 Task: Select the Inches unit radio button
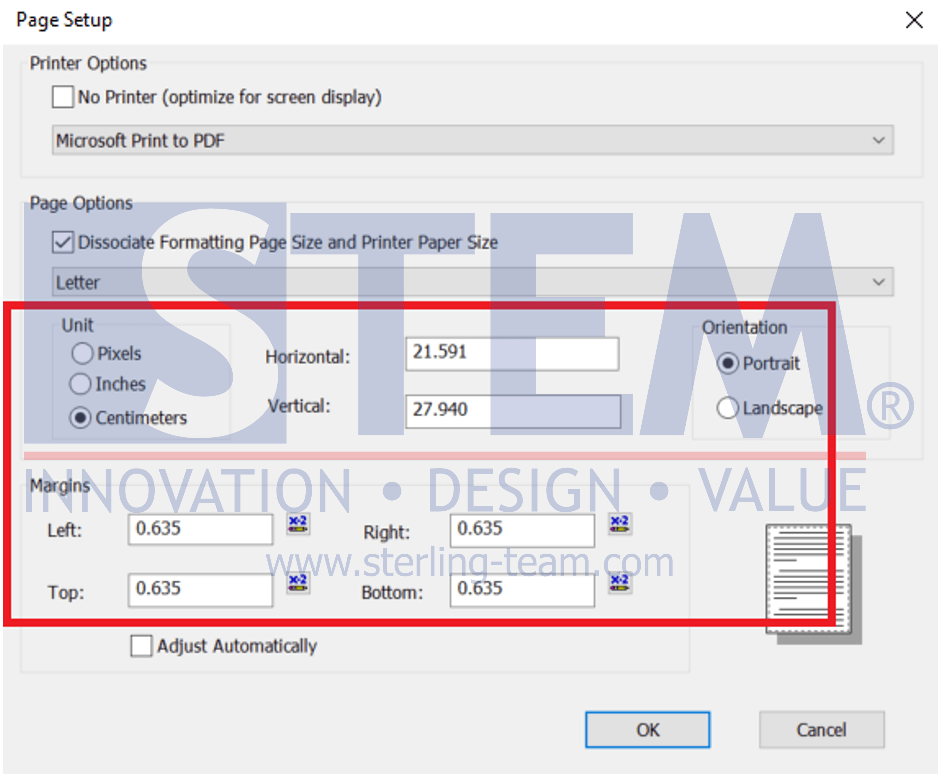[82, 385]
